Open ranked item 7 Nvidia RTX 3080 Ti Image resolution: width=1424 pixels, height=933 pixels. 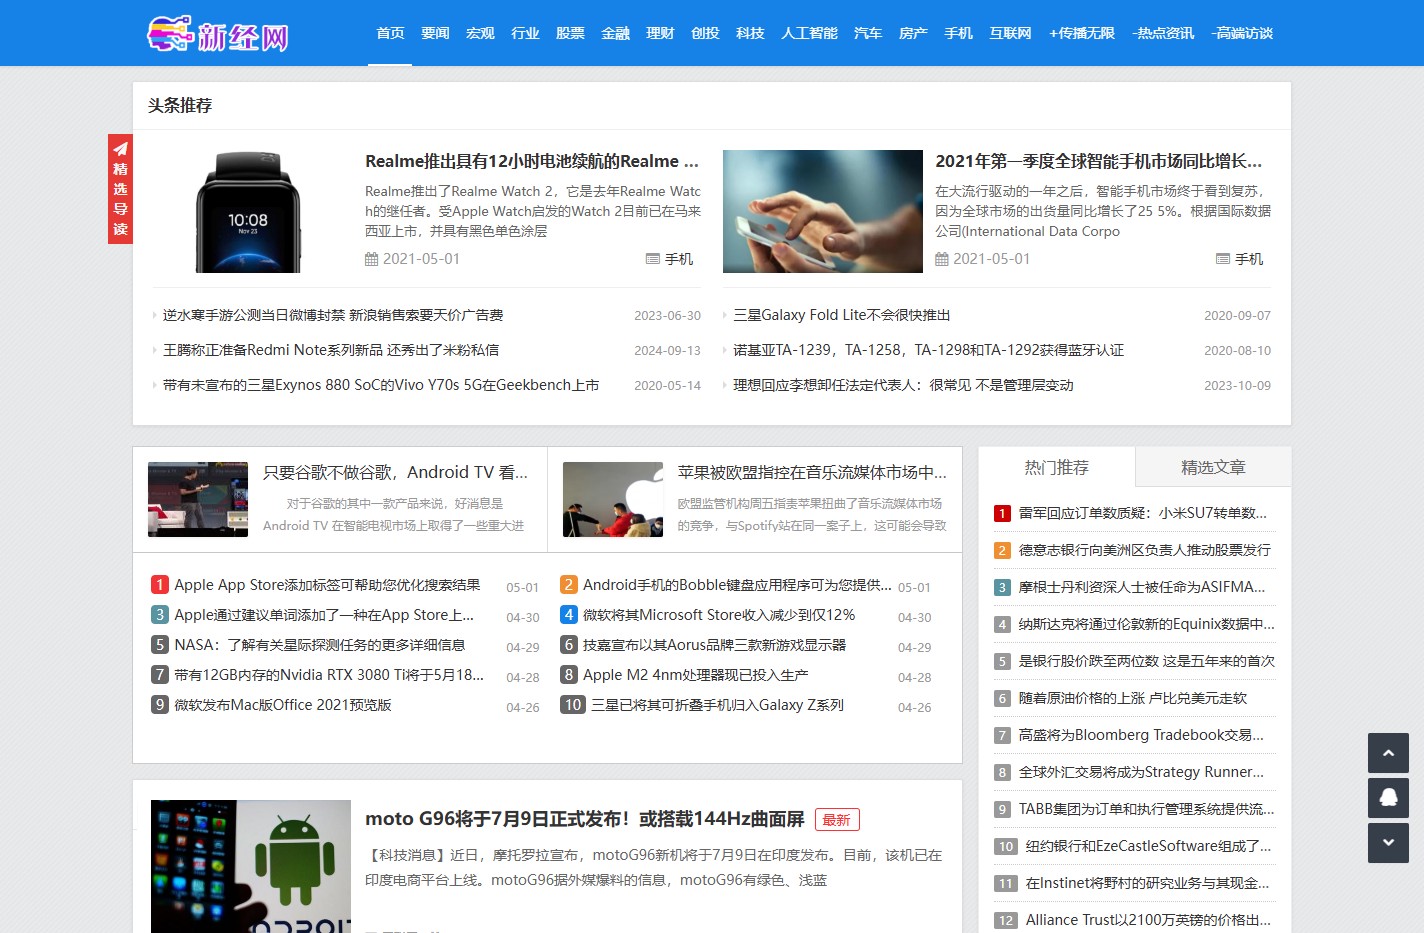coord(329,675)
